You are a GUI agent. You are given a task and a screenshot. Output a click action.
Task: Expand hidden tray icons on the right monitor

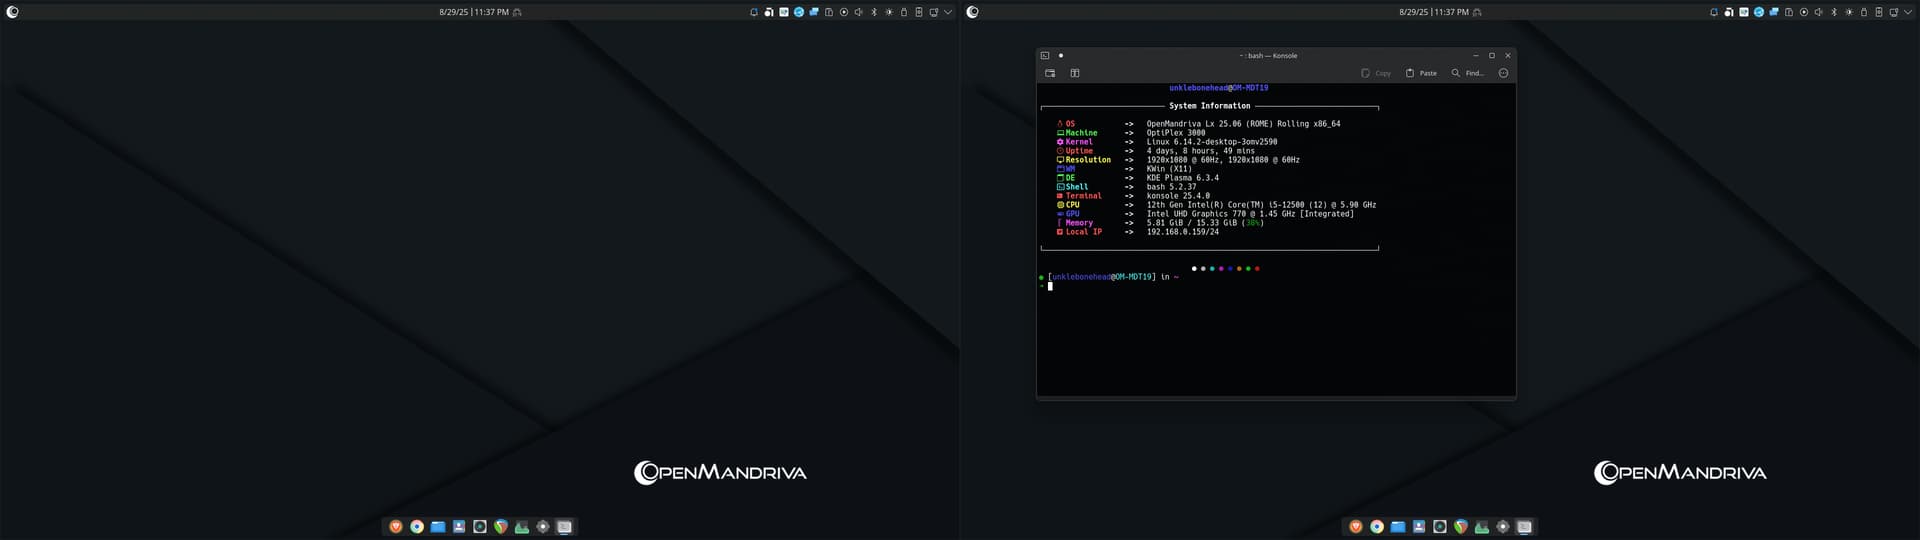point(1908,12)
